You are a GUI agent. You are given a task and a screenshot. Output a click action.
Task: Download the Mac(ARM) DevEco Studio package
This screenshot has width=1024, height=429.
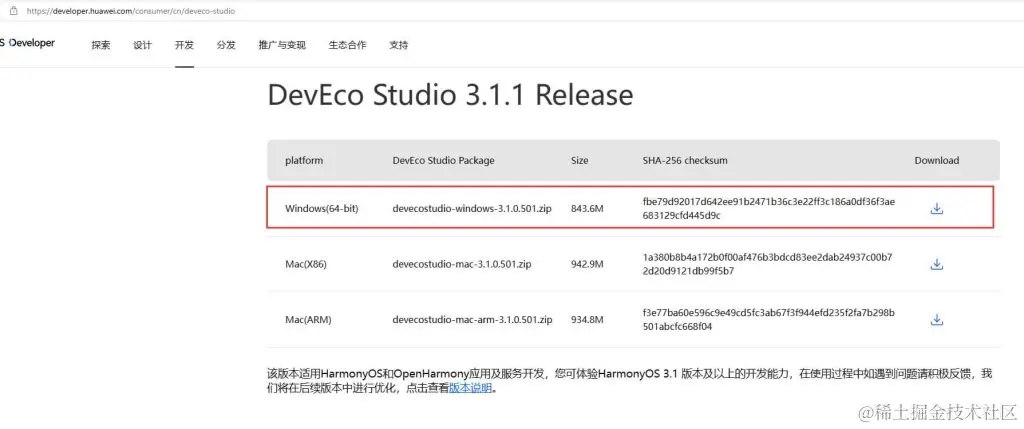936,319
